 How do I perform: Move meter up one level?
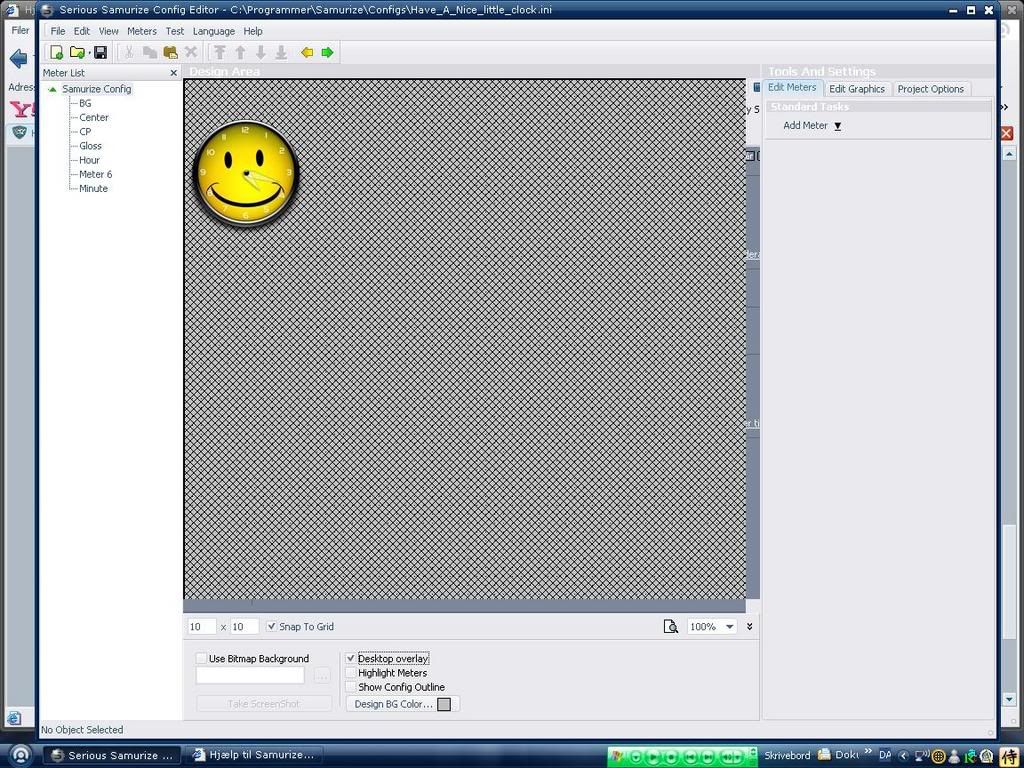pos(240,52)
